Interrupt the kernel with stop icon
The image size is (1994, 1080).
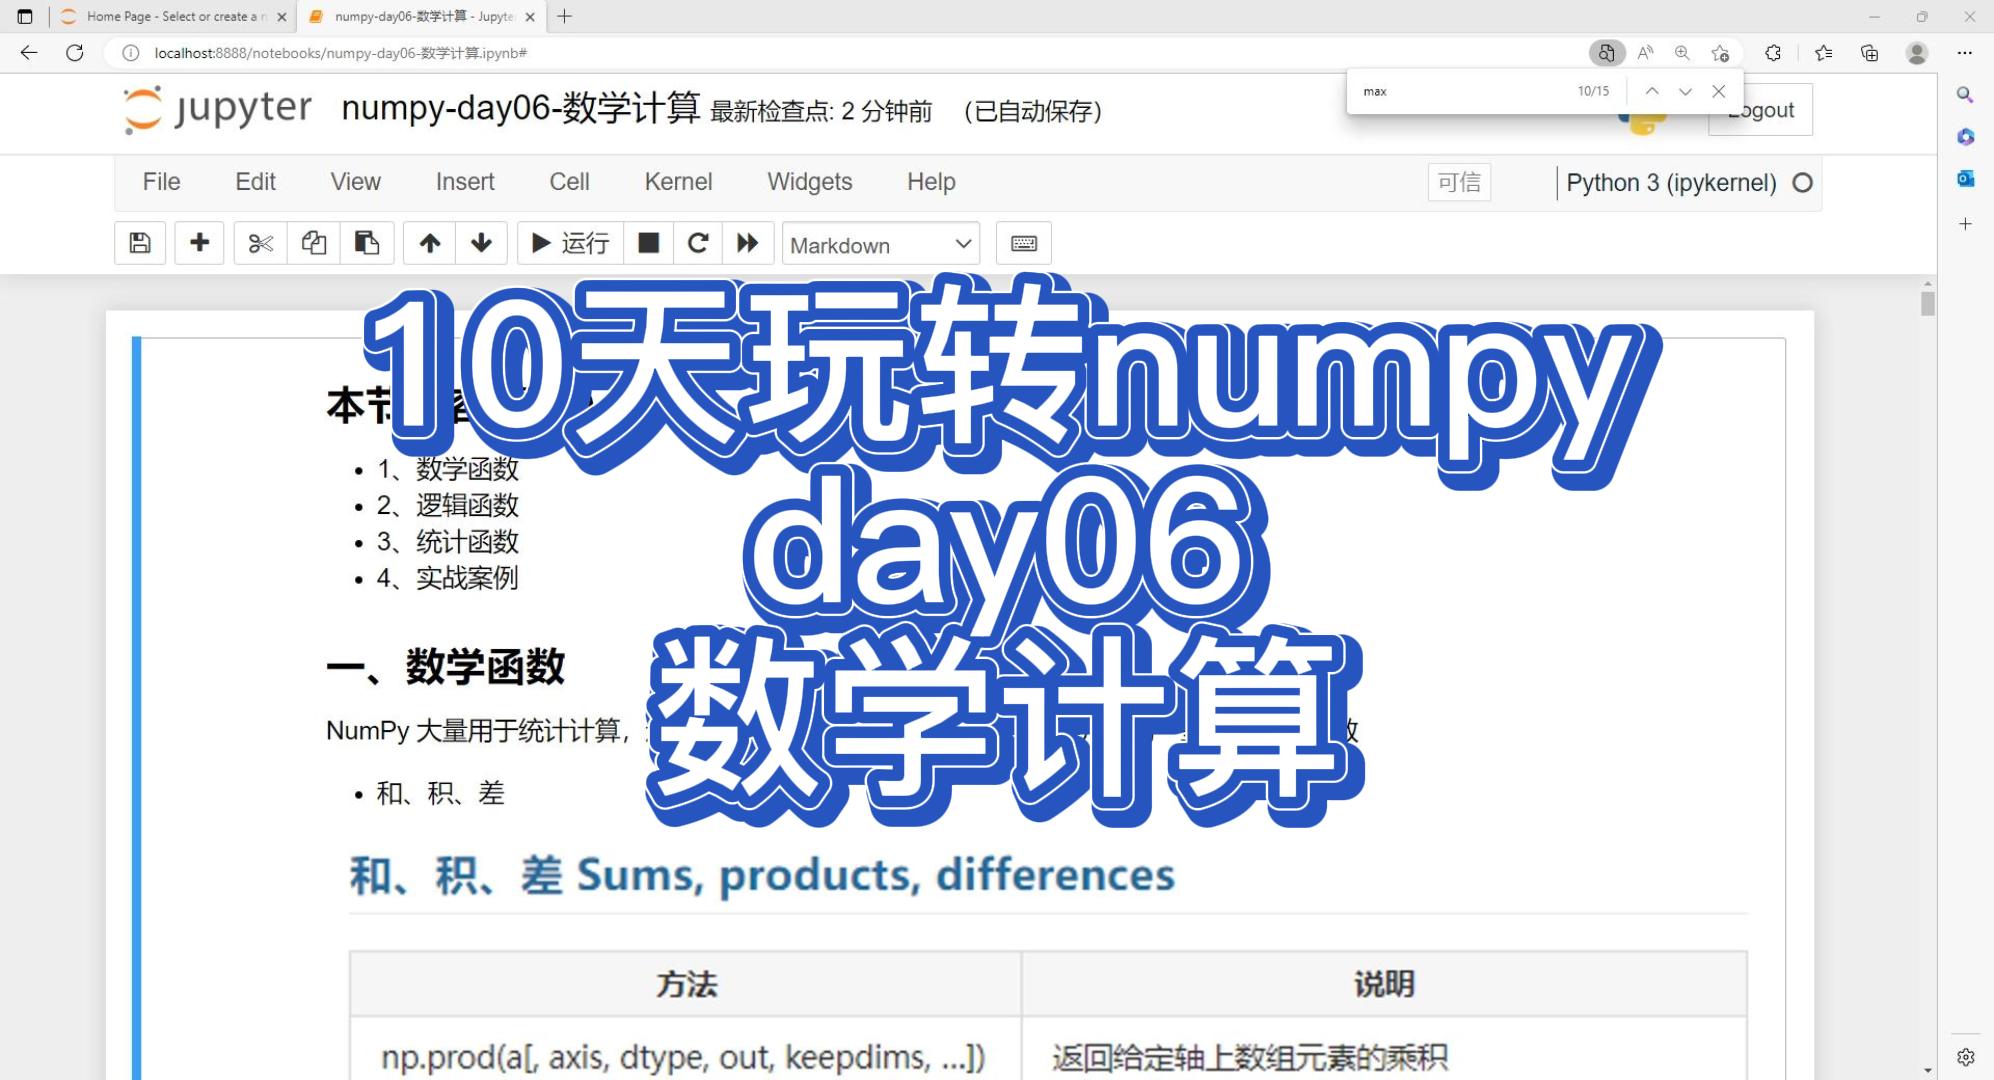click(x=648, y=243)
